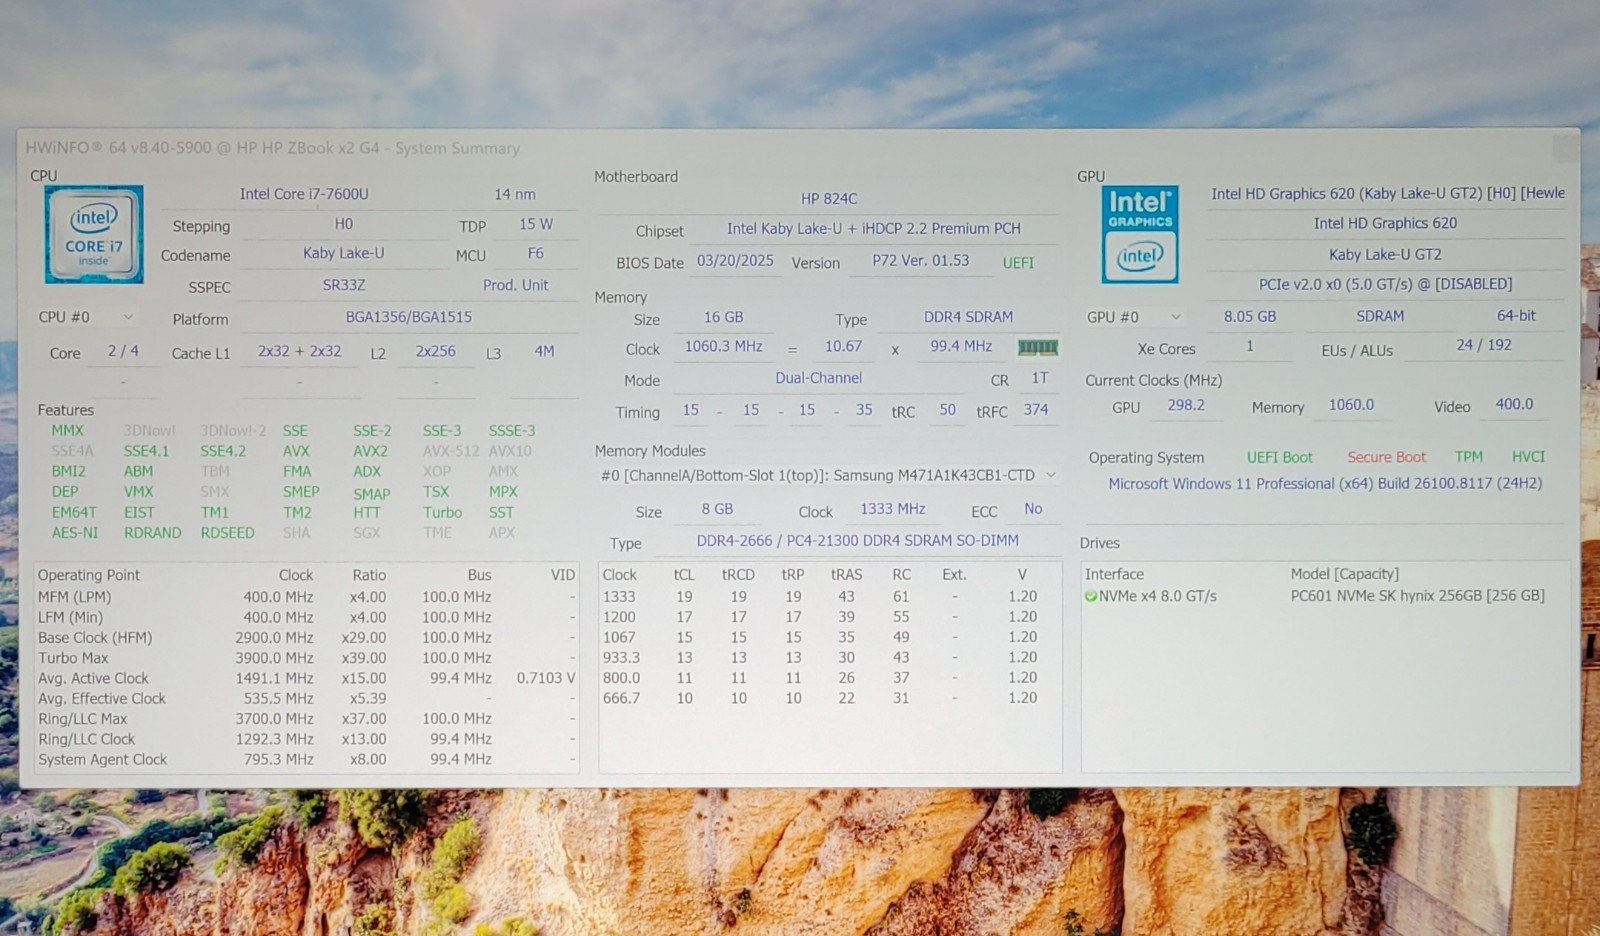1600x936 pixels.
Task: Click the DDR4 SDRAM memory type
Action: click(x=968, y=317)
